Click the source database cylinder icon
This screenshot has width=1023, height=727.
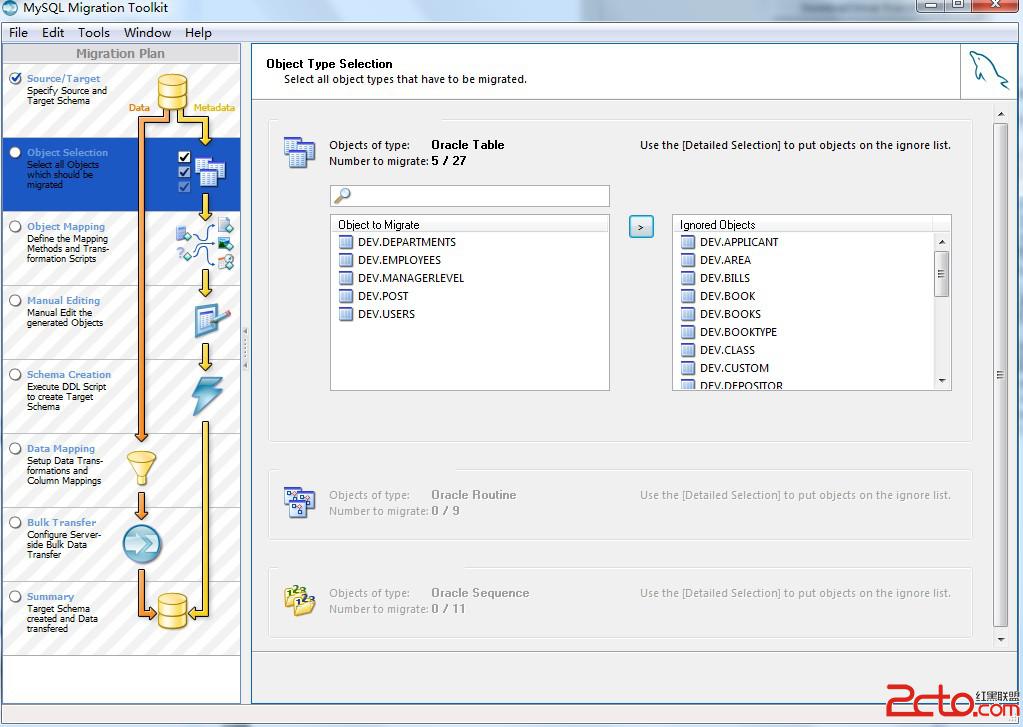coord(172,91)
